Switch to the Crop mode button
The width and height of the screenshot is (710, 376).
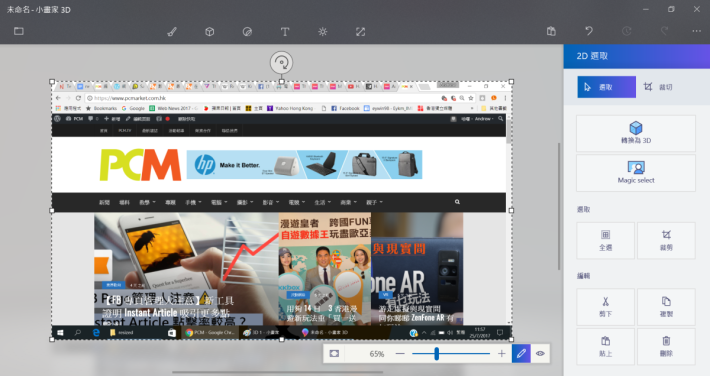tap(658, 87)
